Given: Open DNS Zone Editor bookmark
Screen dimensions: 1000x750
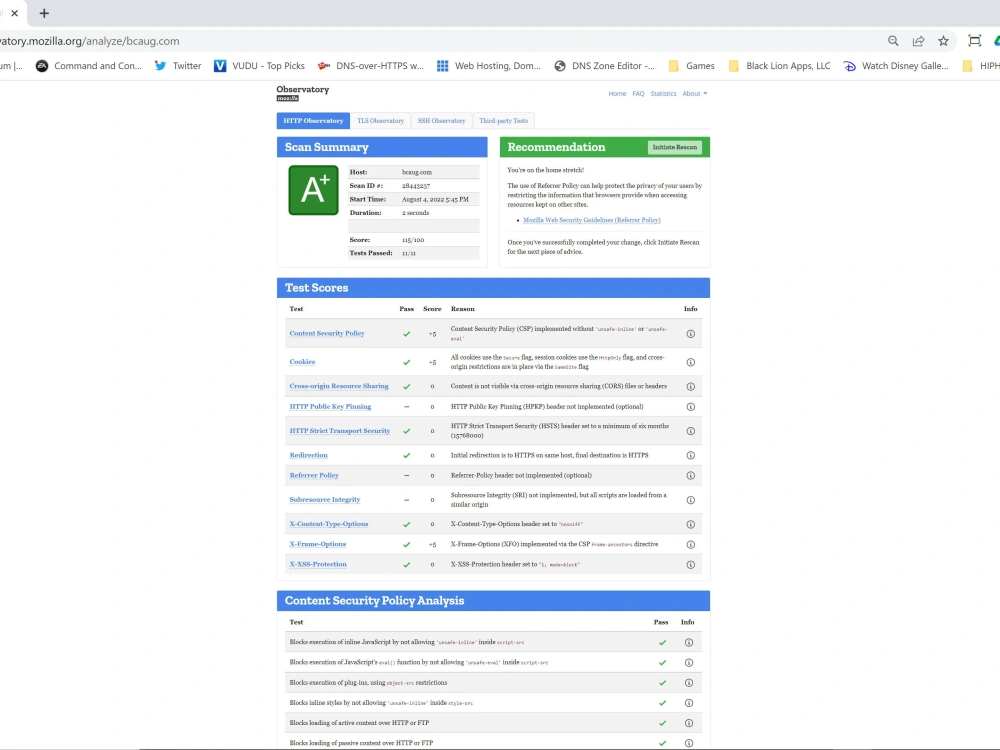Looking at the screenshot, I should coord(604,66).
